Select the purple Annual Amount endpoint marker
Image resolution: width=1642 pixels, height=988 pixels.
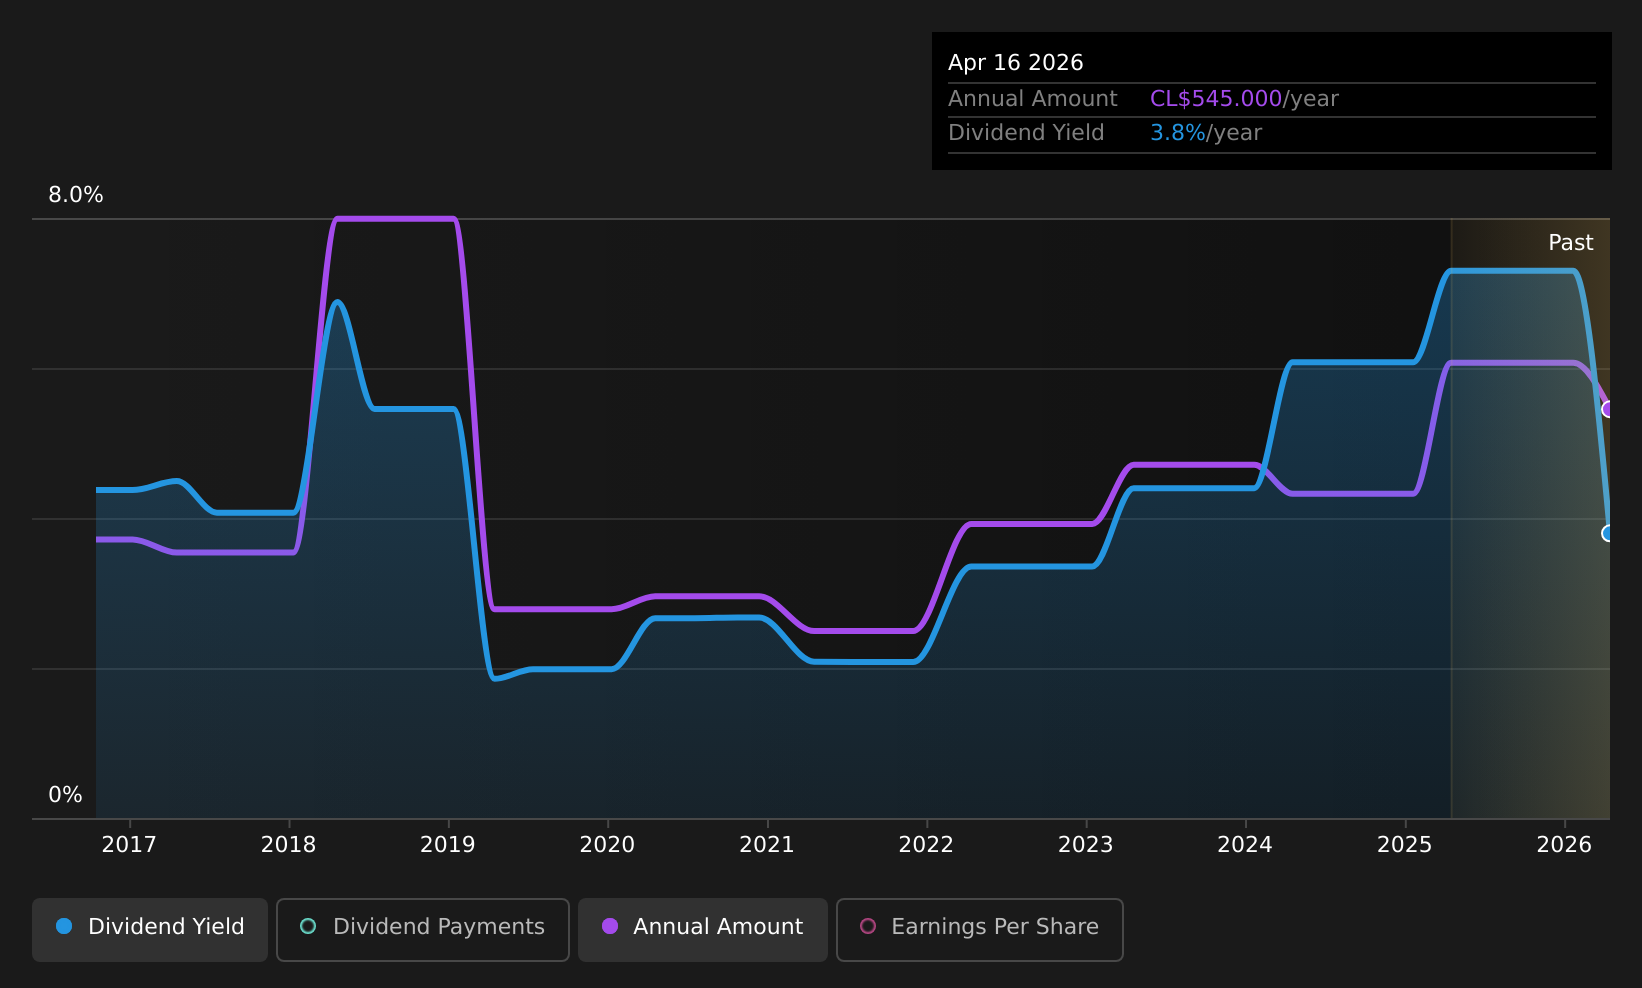click(1608, 409)
